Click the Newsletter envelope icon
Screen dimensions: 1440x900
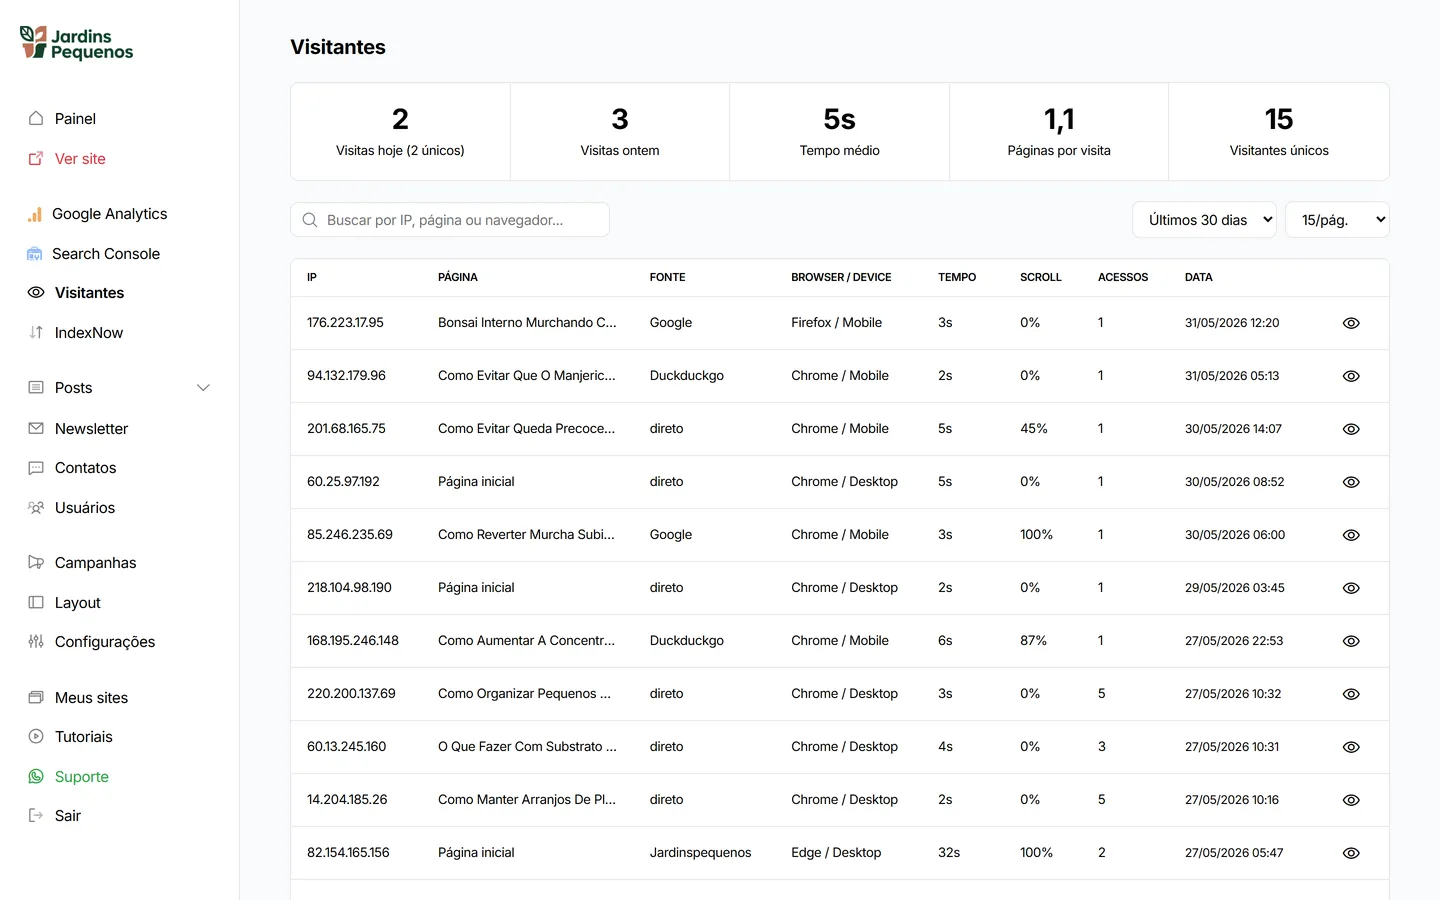click(x=36, y=428)
